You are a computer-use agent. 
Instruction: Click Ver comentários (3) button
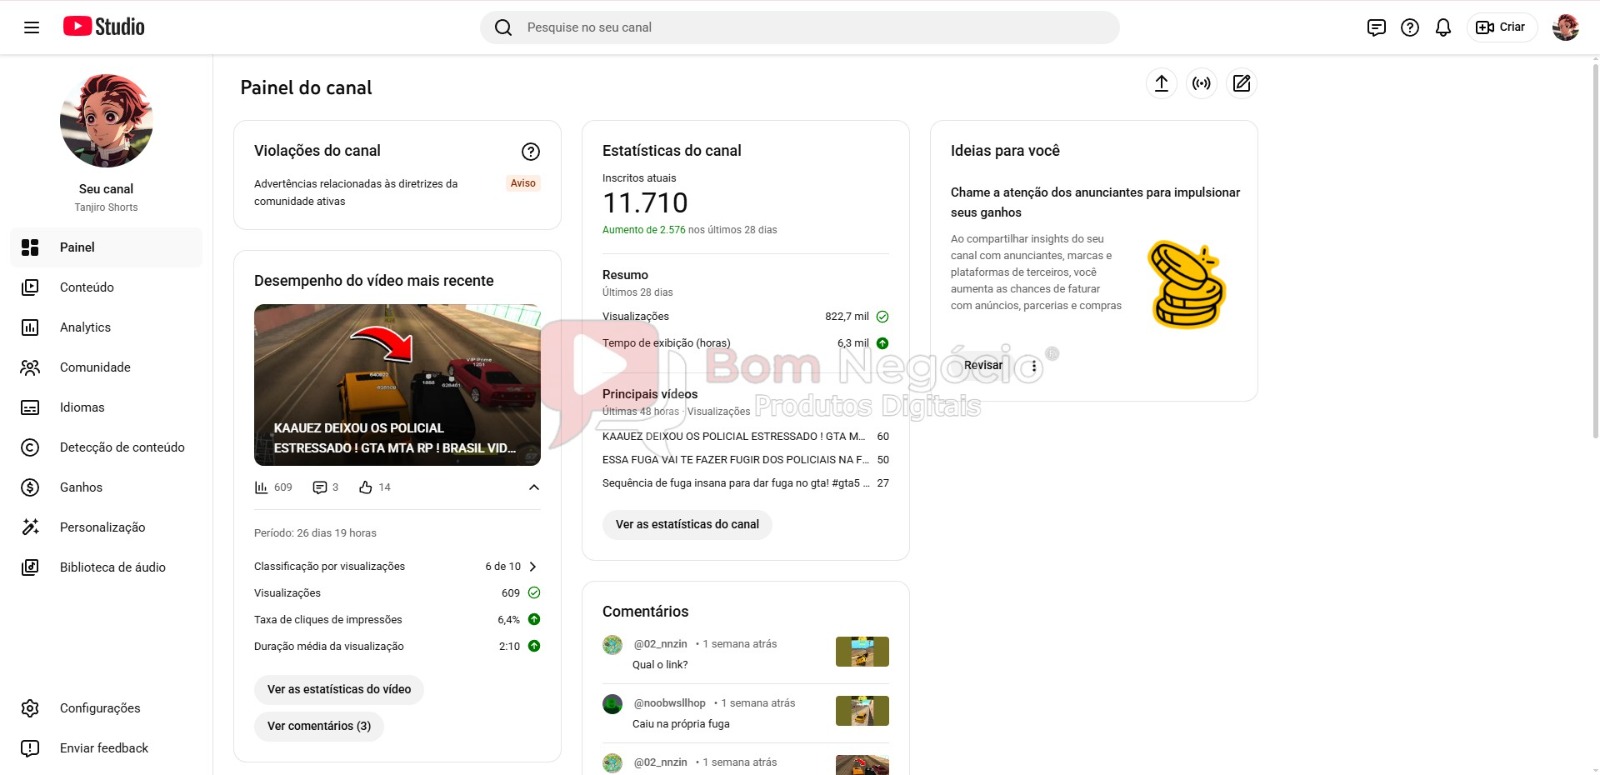(x=319, y=727)
